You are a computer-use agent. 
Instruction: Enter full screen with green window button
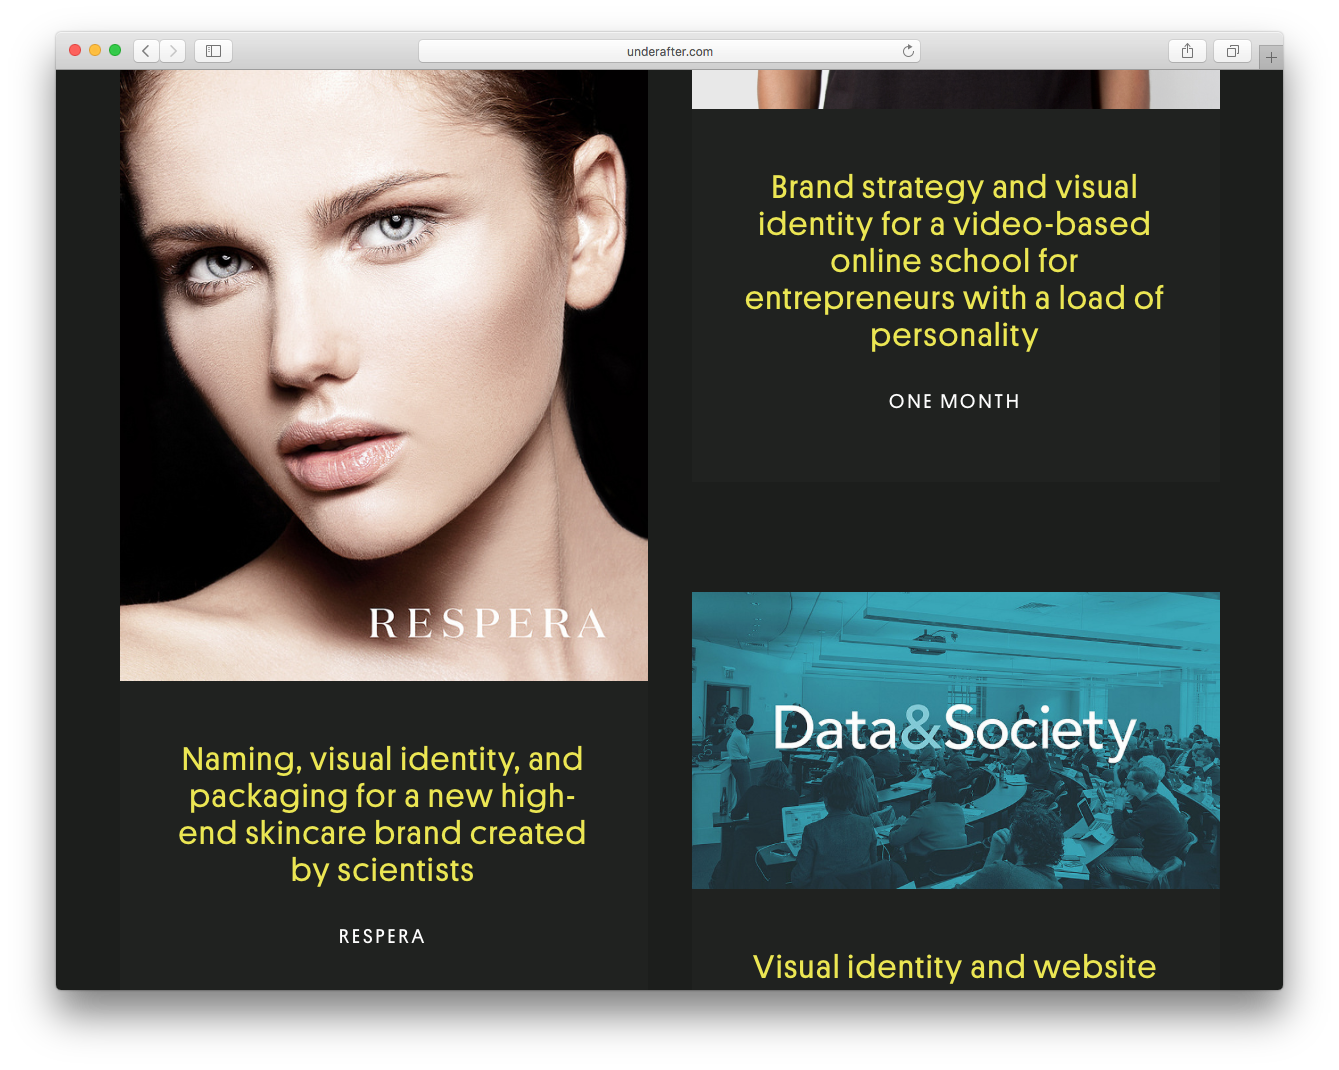click(x=115, y=50)
